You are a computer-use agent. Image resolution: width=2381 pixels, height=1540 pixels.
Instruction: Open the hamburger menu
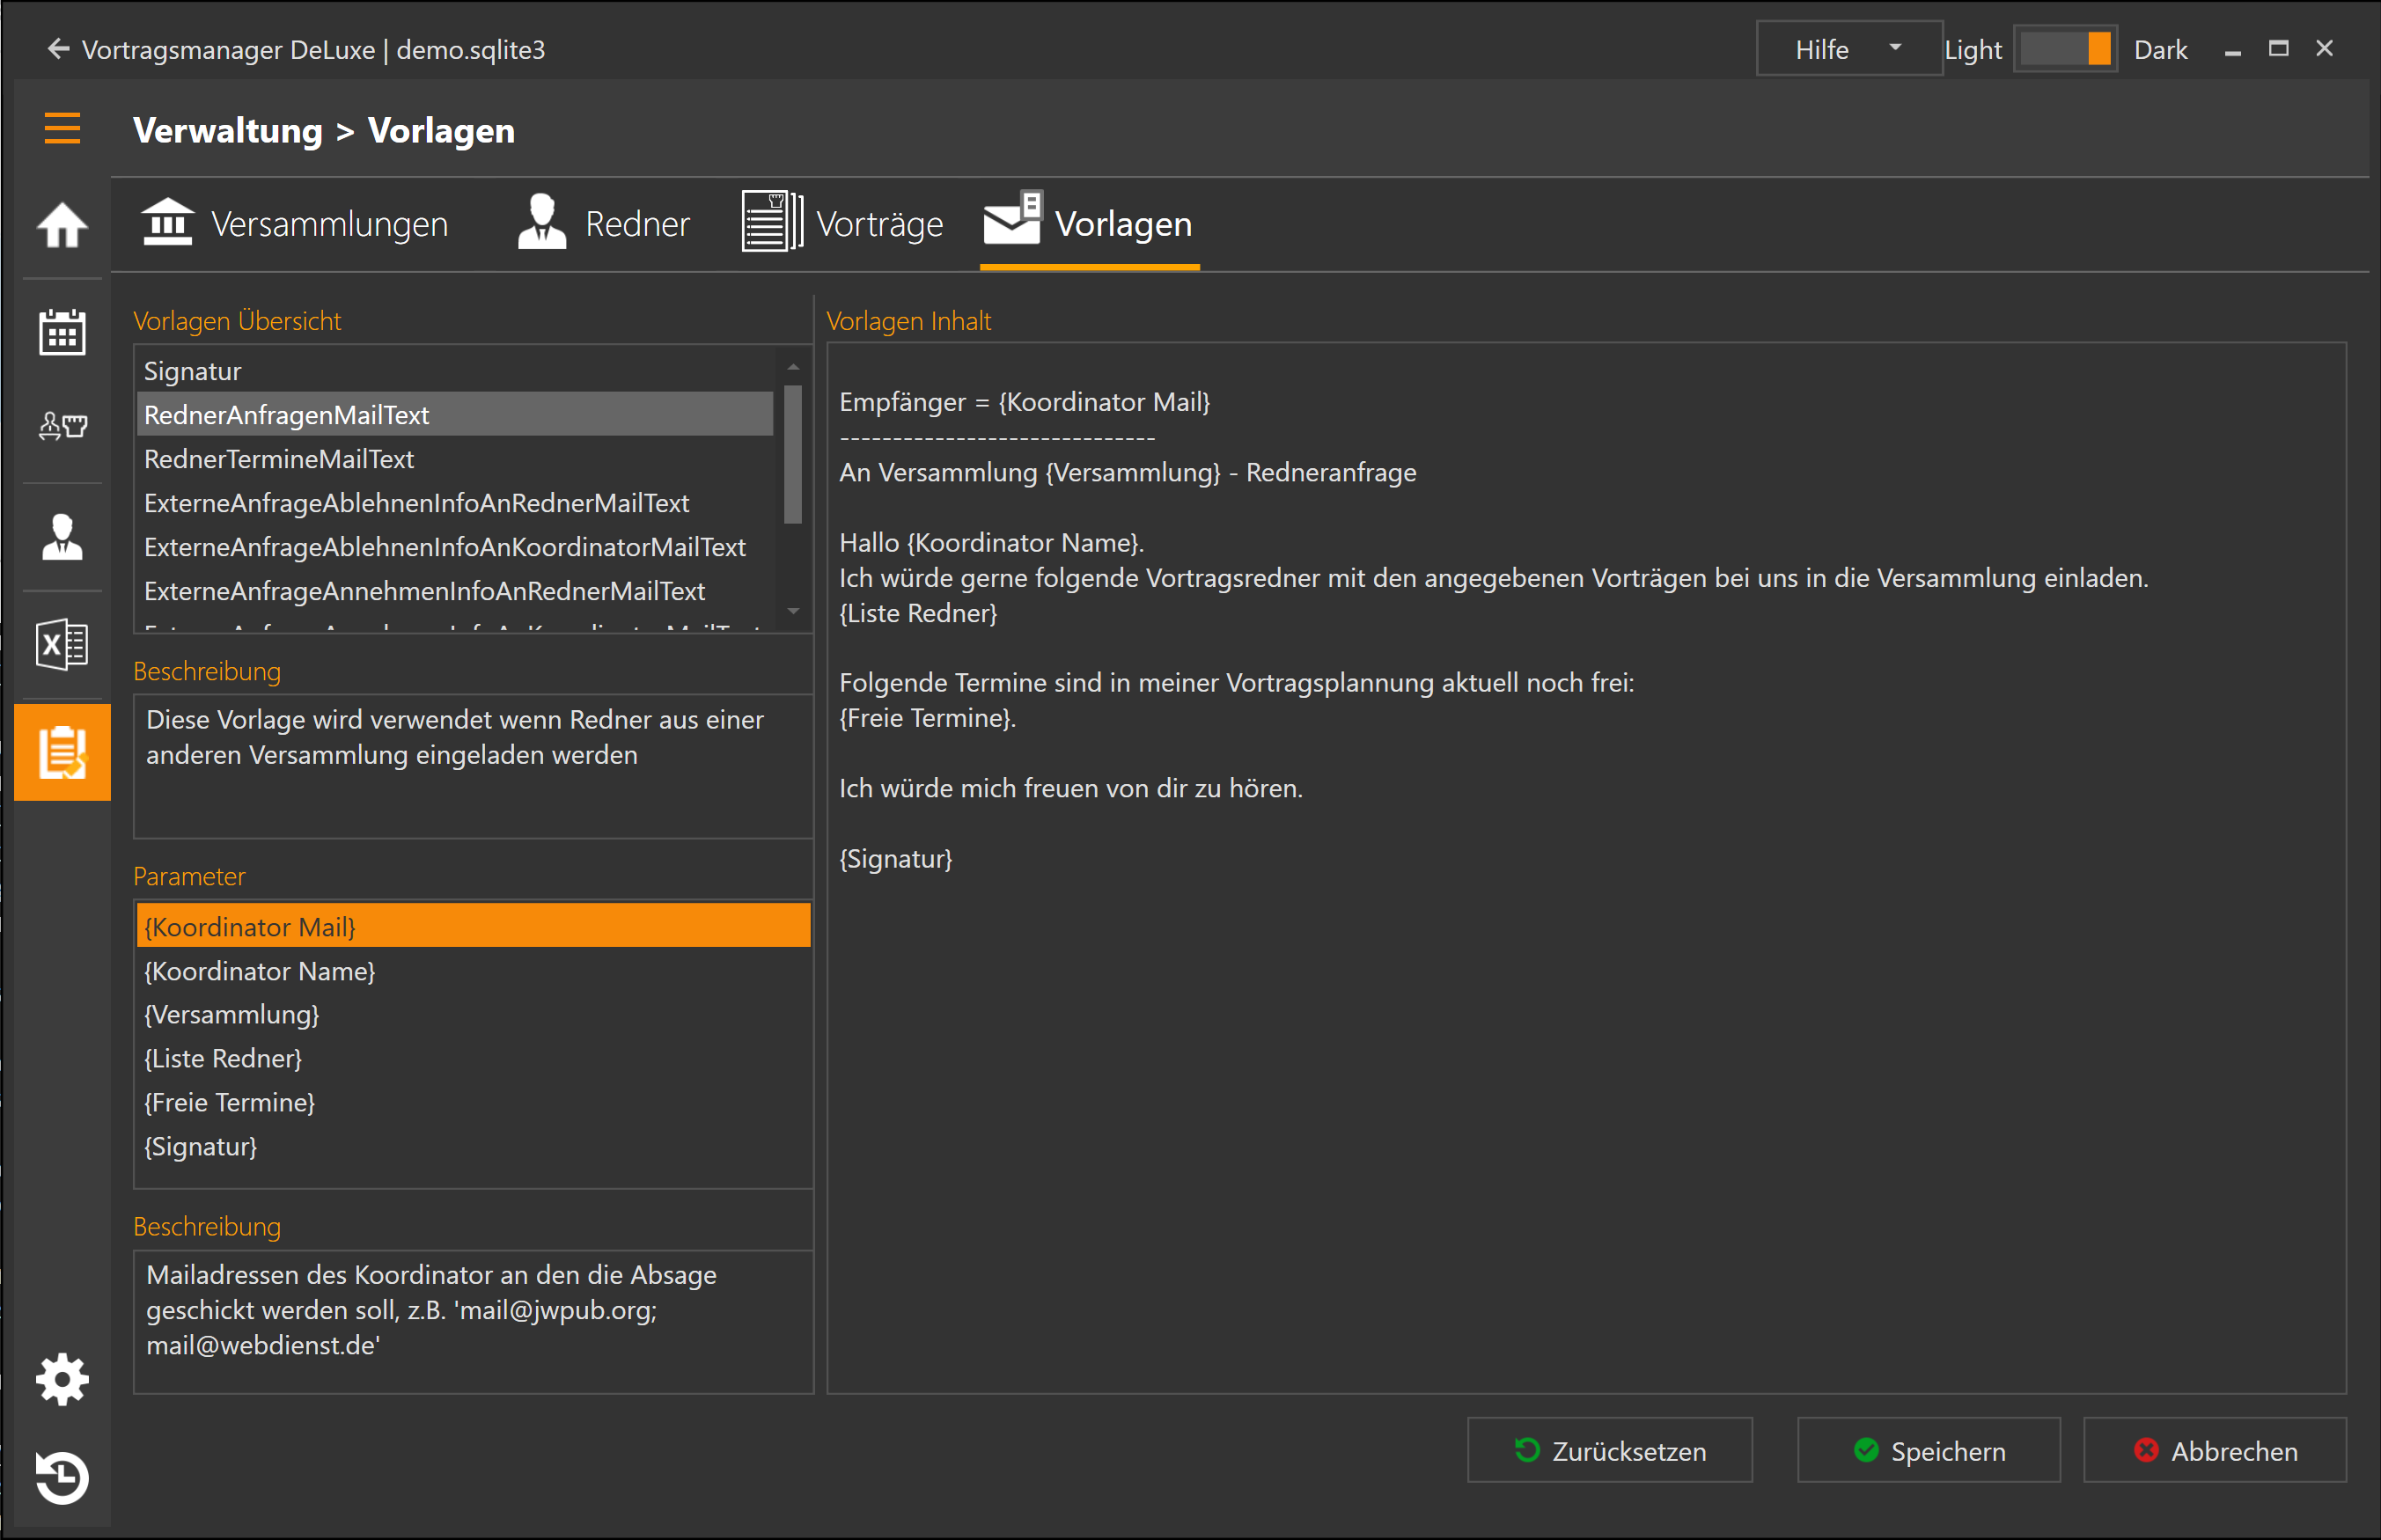[62, 129]
